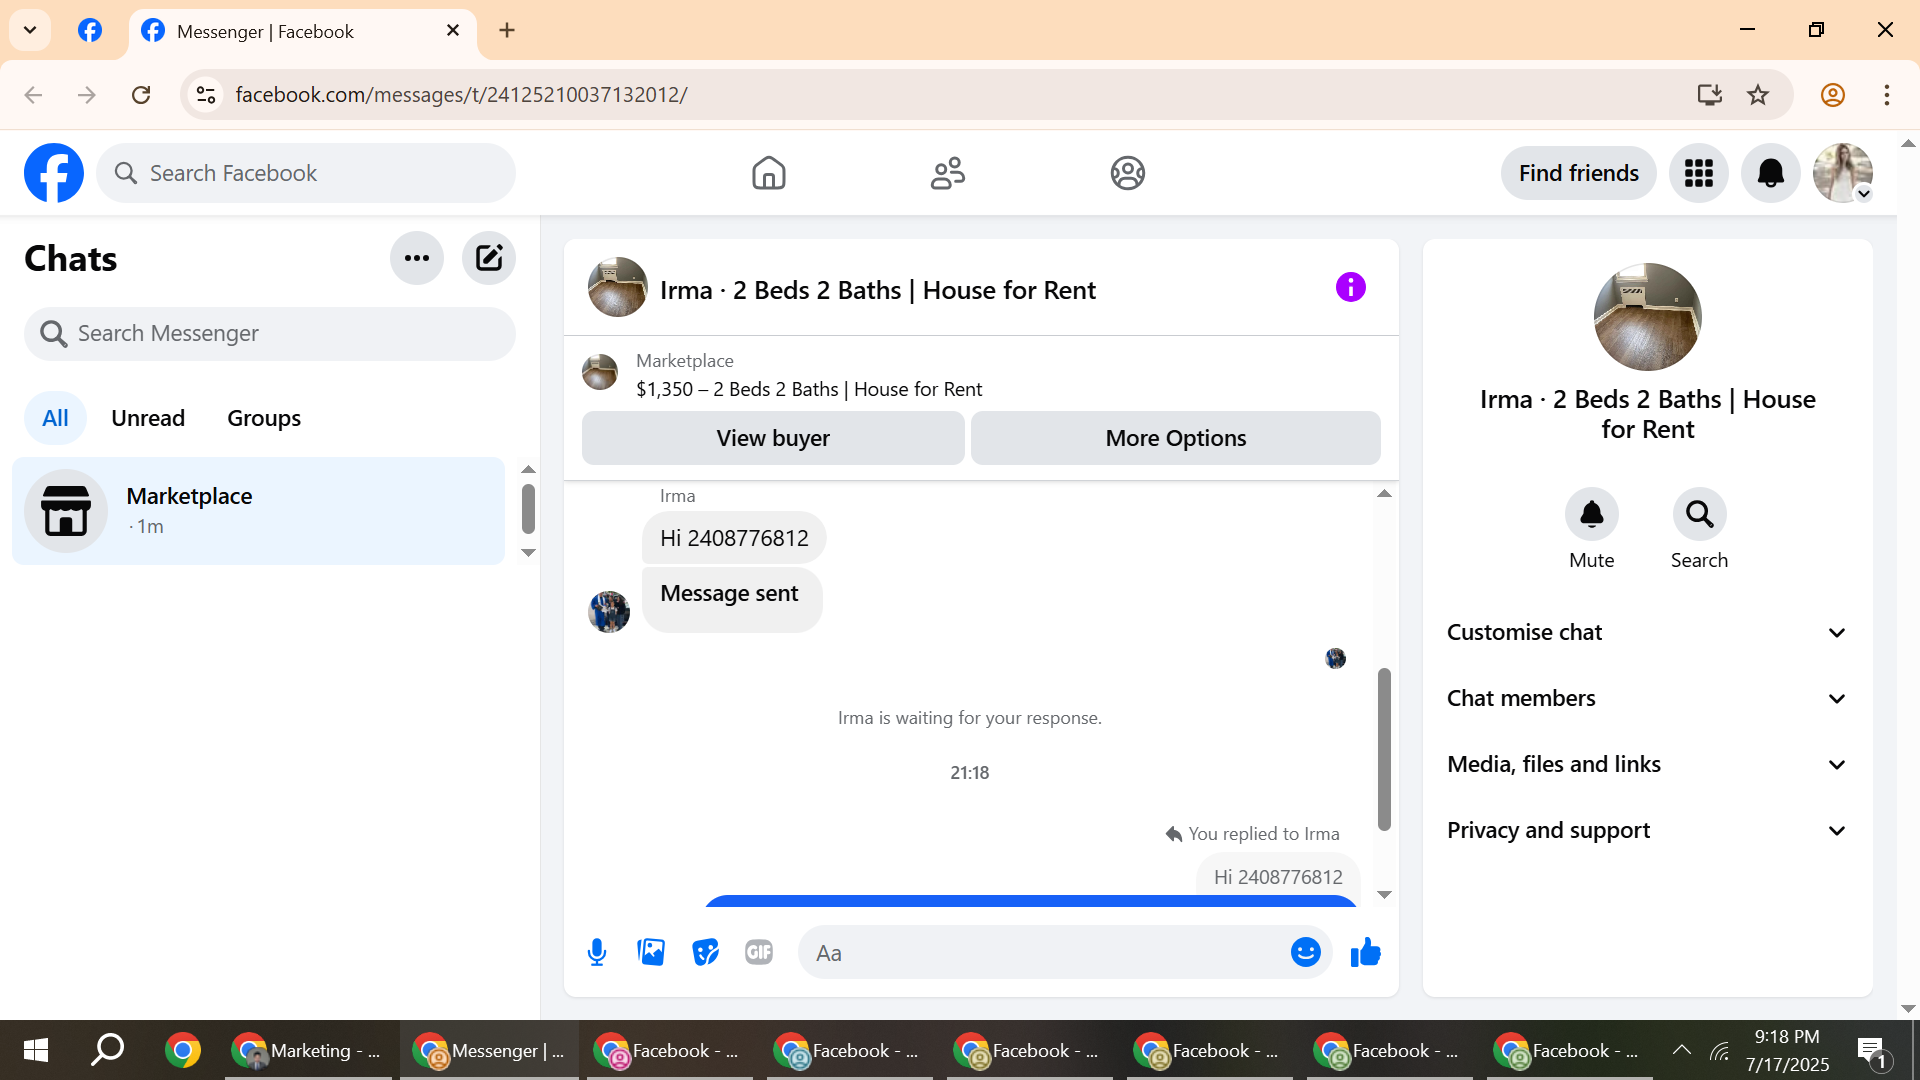Click the chat list scroll down arrow
The image size is (1920, 1080).
529,553
